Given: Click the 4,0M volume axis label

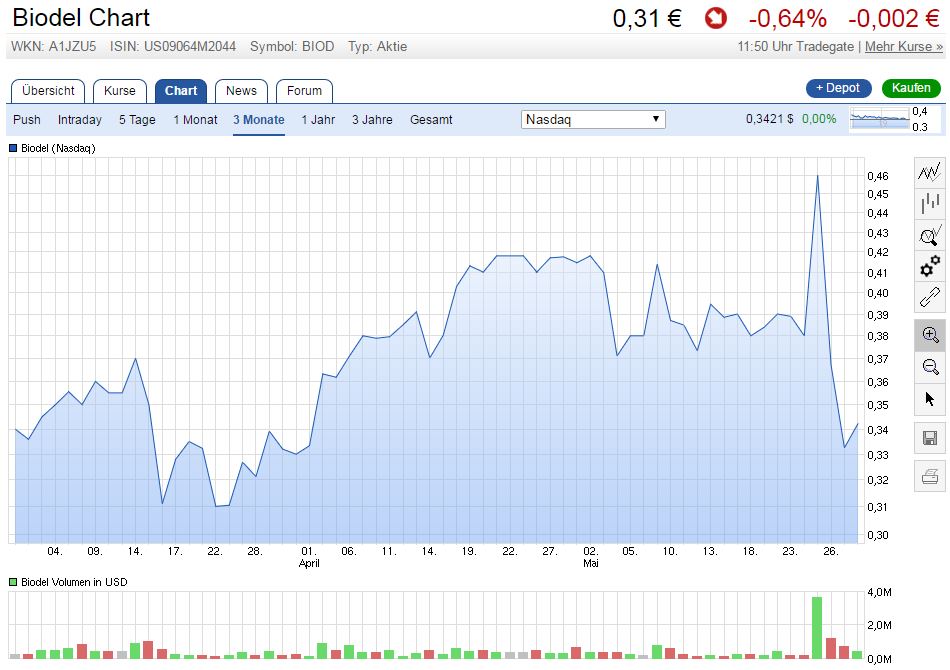Looking at the screenshot, I should tap(879, 592).
